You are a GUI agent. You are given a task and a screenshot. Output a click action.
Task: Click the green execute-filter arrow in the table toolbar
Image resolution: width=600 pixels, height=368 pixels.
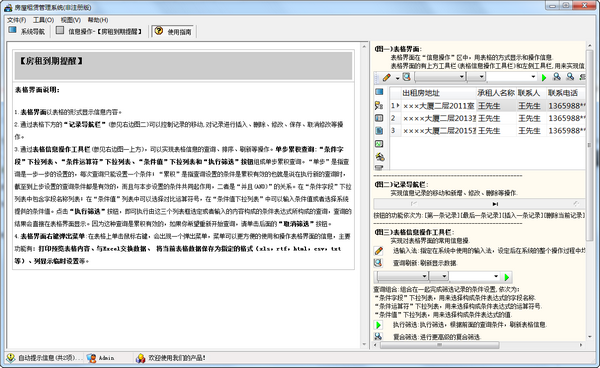544,78
